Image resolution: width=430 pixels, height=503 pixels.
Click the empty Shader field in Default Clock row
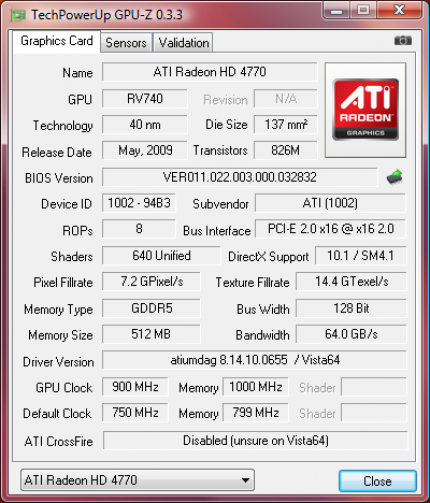coord(374,413)
